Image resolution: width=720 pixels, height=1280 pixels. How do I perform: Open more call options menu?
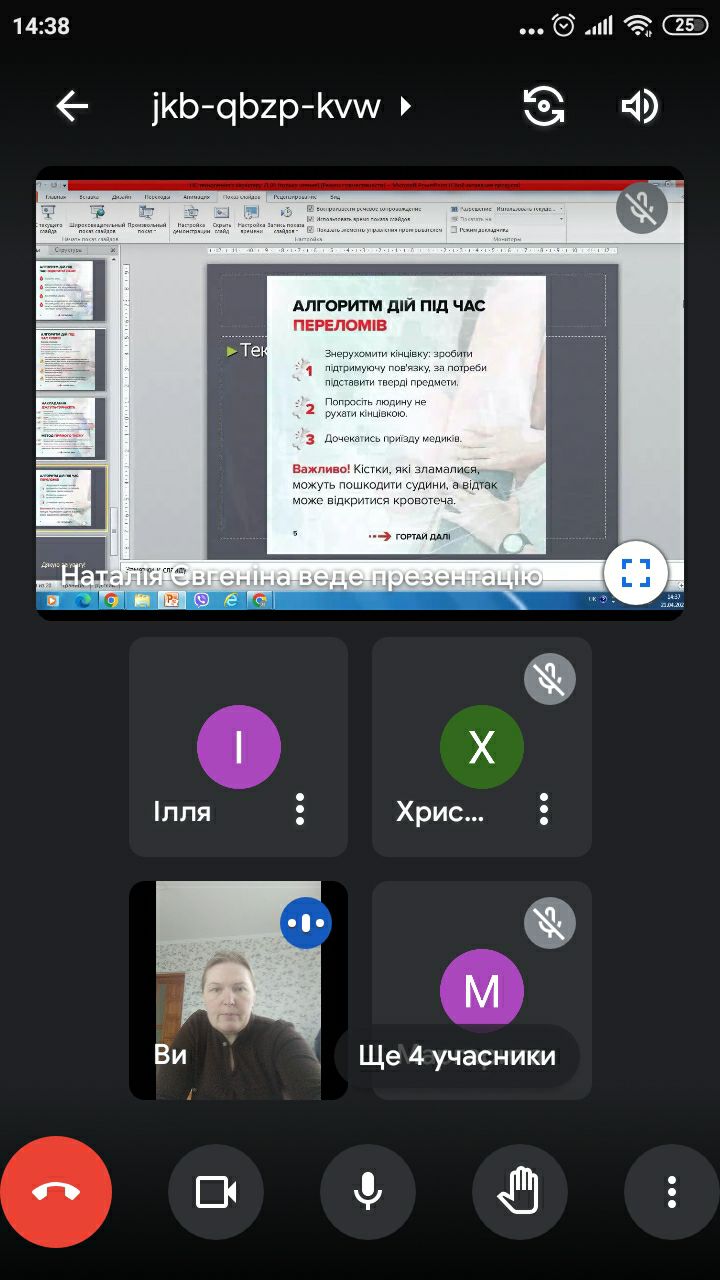(x=672, y=1192)
